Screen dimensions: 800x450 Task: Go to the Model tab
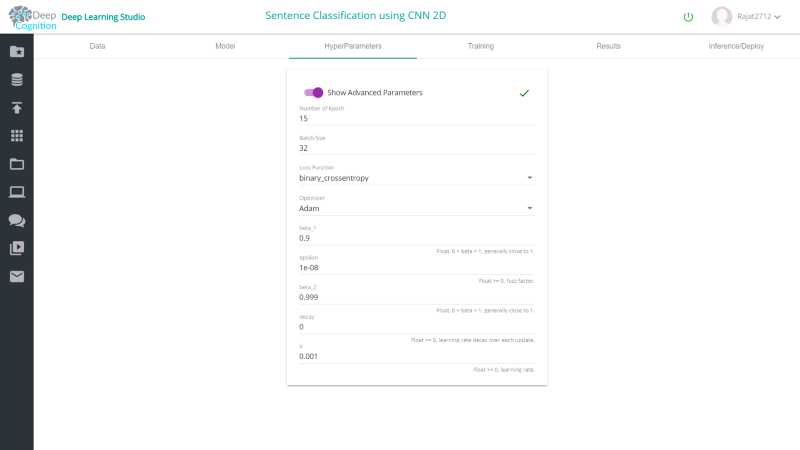(x=225, y=46)
